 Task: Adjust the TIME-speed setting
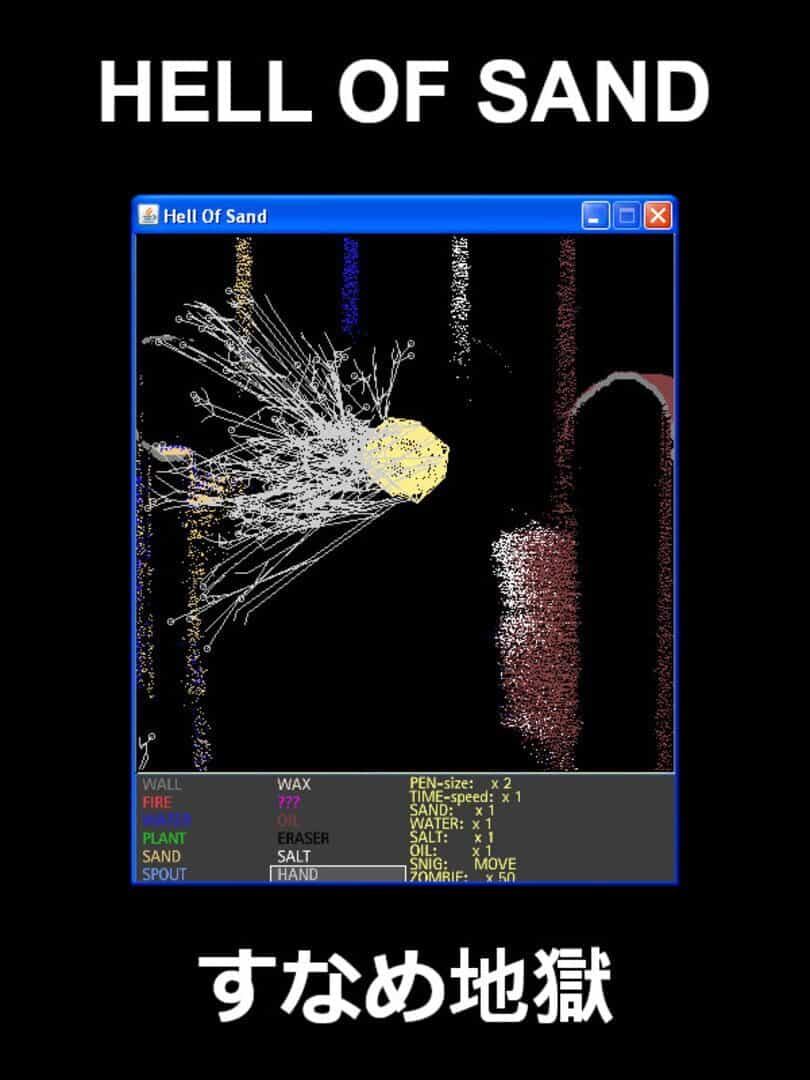[466, 796]
